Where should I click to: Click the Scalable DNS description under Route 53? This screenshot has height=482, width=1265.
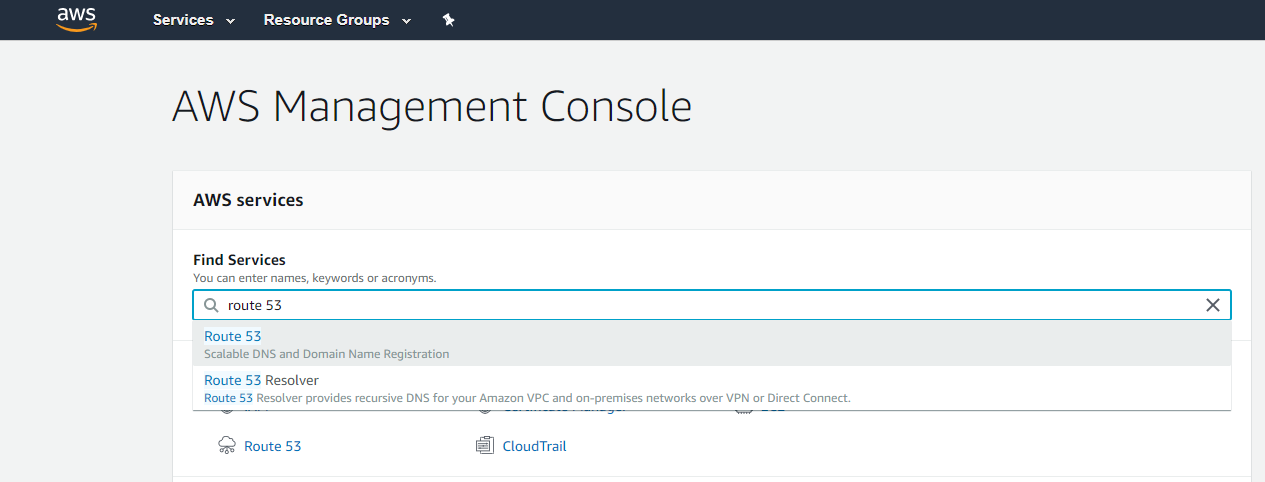pyautogui.click(x=326, y=354)
